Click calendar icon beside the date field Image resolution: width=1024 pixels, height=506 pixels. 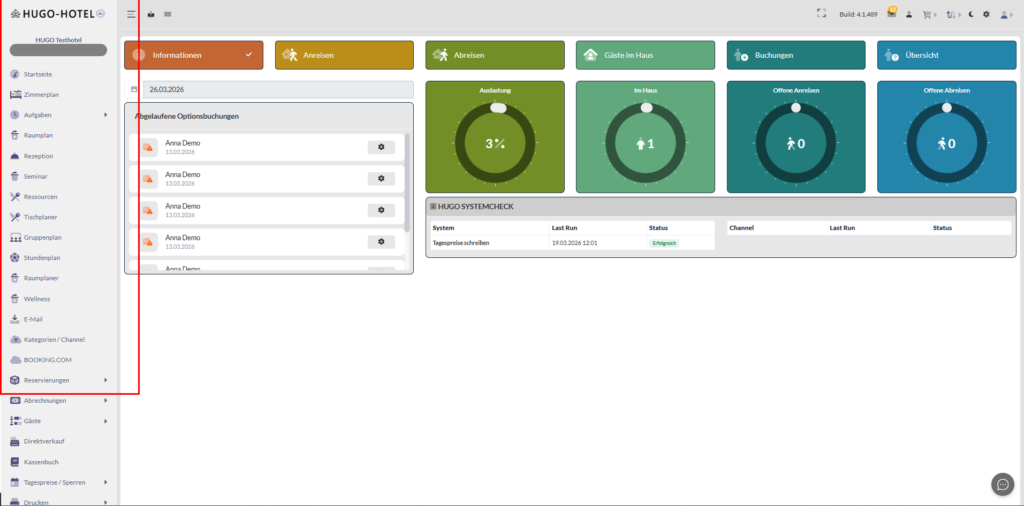click(134, 89)
